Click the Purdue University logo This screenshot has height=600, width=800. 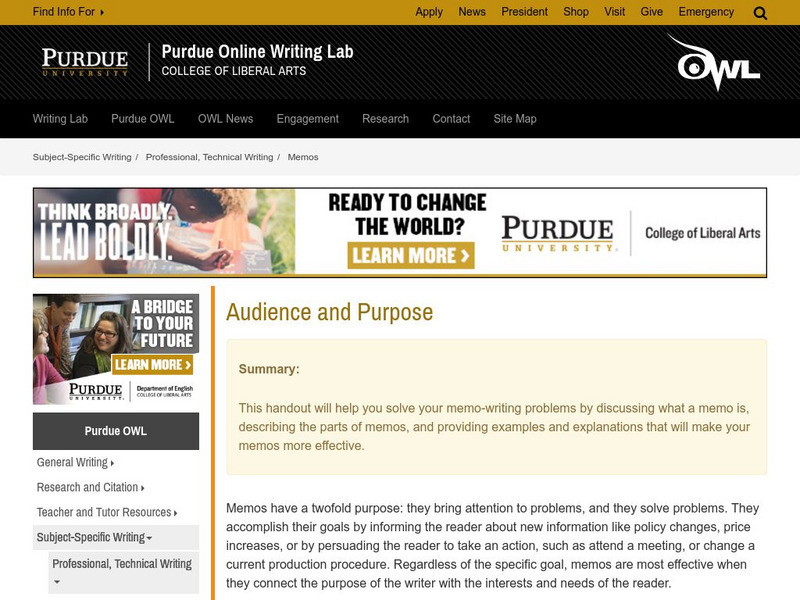pos(85,62)
